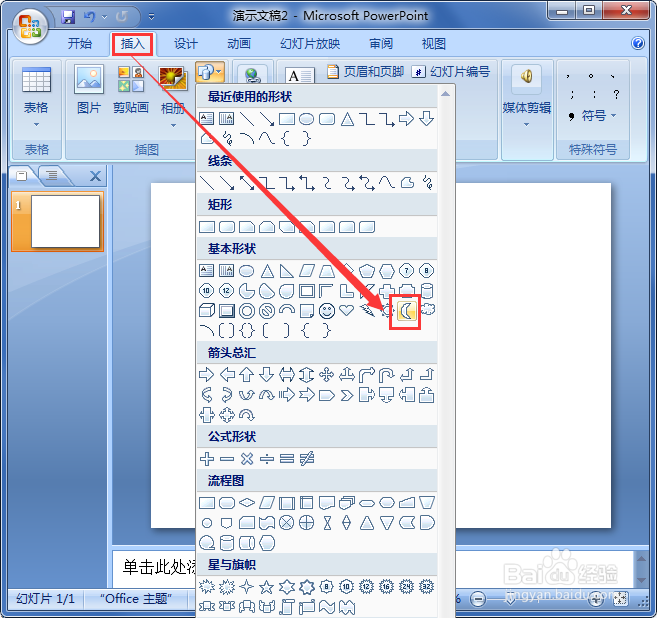657x618 pixels.
Task: Expand the Photo Album dropdown arrow
Action: coord(173,125)
